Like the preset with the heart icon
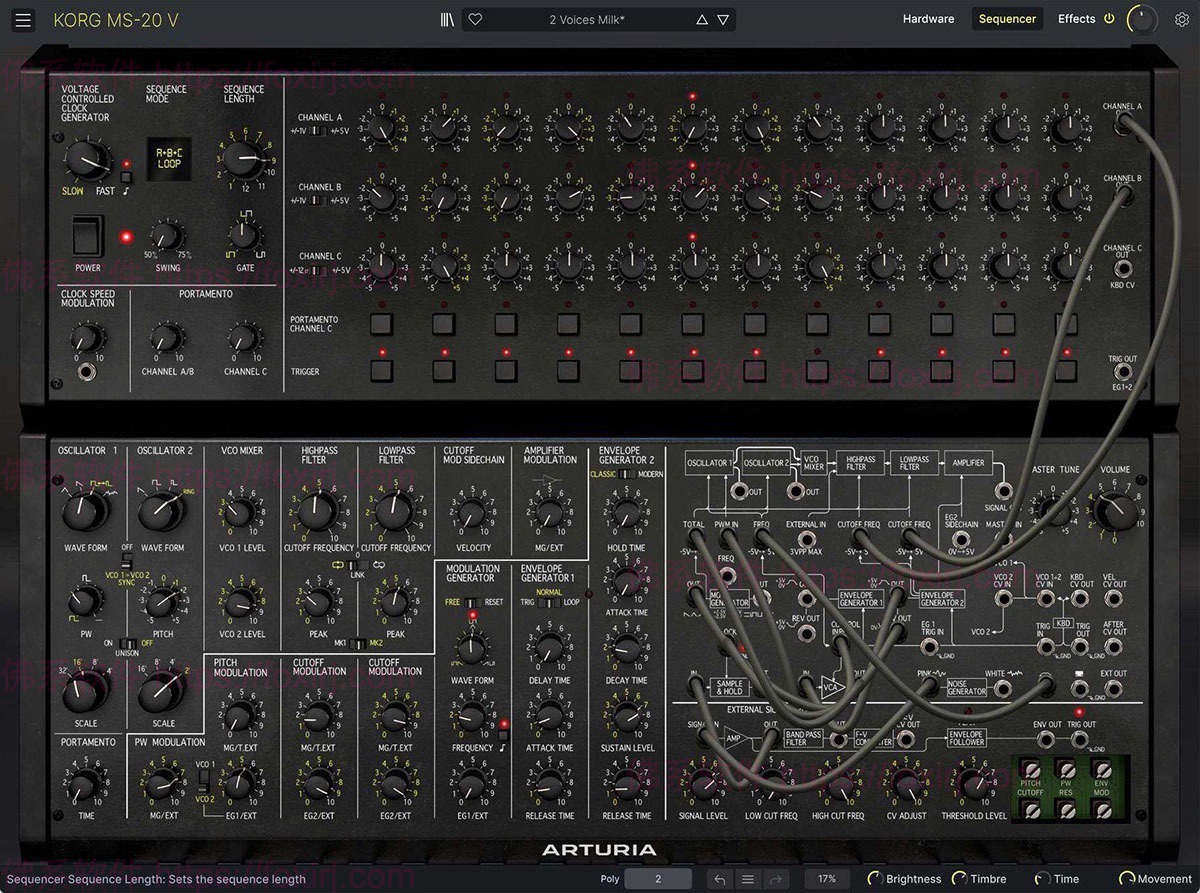Image resolution: width=1200 pixels, height=893 pixels. 475,19
